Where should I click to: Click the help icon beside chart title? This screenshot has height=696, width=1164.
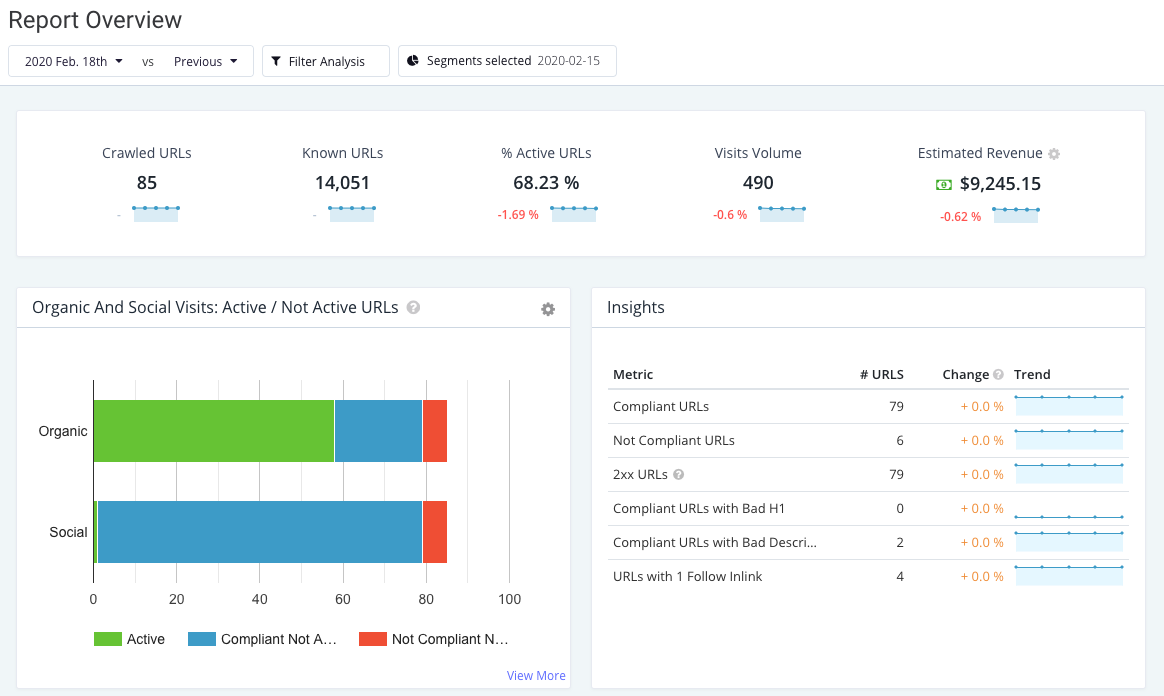[413, 307]
